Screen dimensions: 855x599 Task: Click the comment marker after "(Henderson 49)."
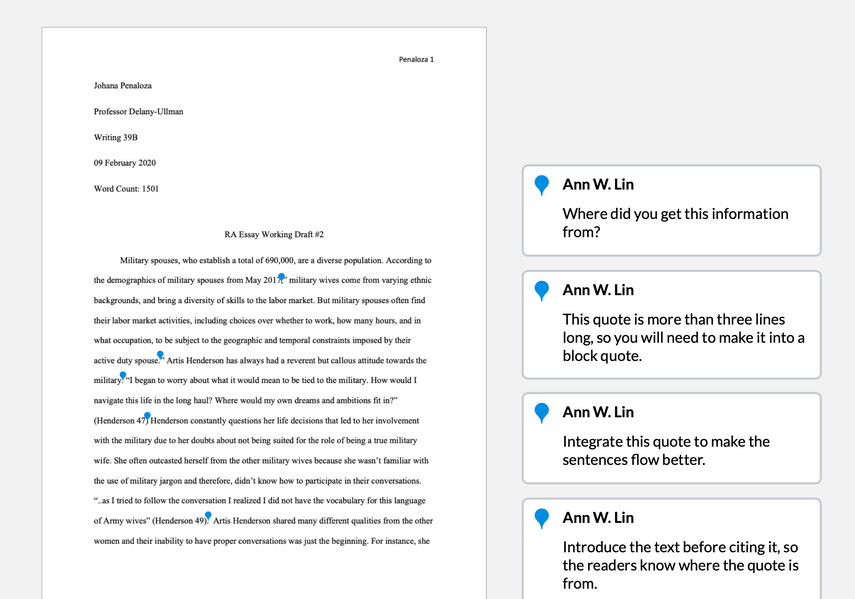(208, 516)
